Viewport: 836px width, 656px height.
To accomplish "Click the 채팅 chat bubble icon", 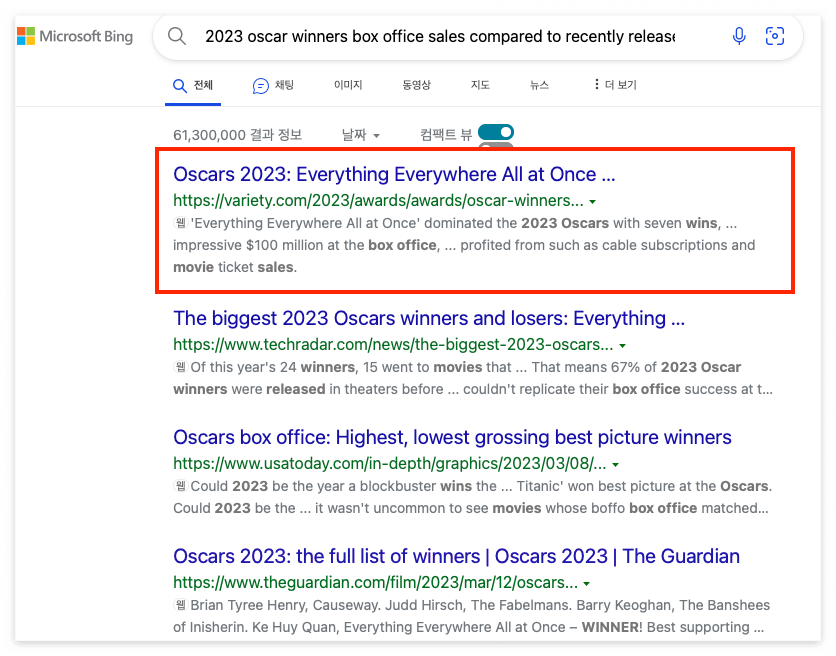I will coord(261,86).
